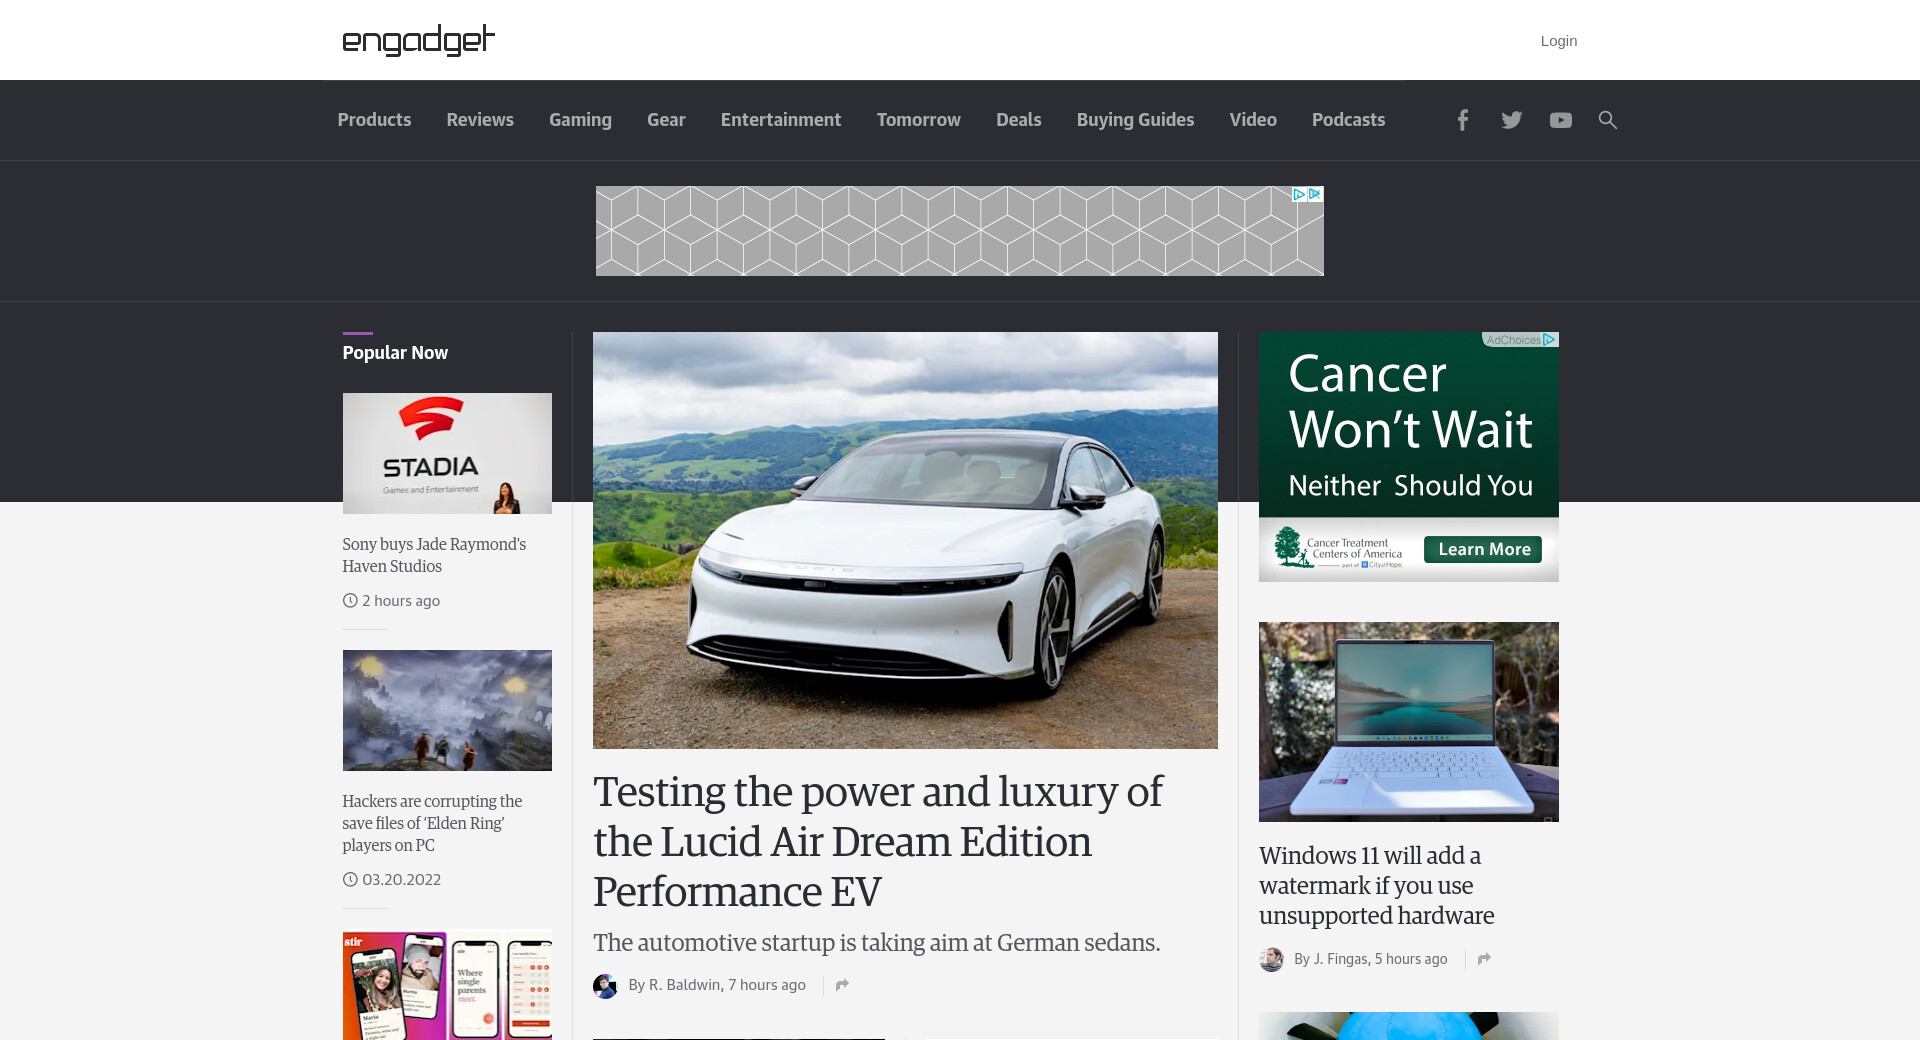Read the Elden Ring hackers article
This screenshot has width=1920, height=1040.
[x=432, y=823]
